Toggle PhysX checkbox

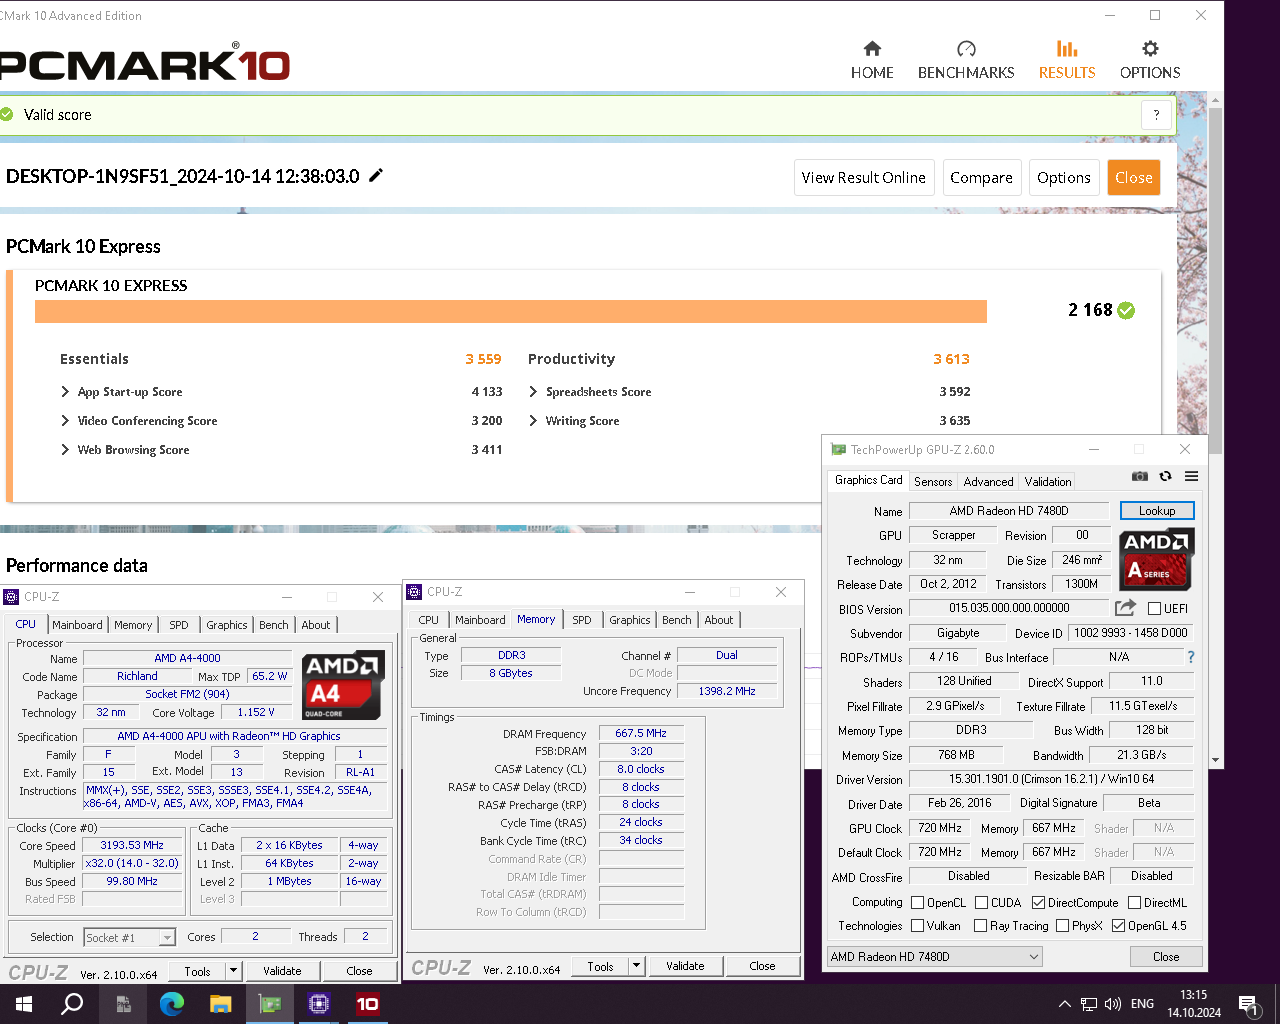(x=1062, y=925)
